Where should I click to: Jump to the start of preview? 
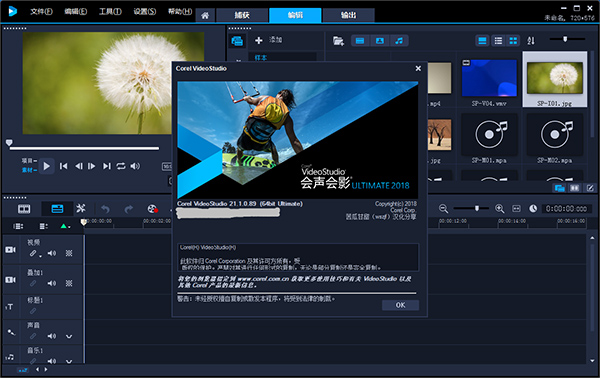(64, 166)
